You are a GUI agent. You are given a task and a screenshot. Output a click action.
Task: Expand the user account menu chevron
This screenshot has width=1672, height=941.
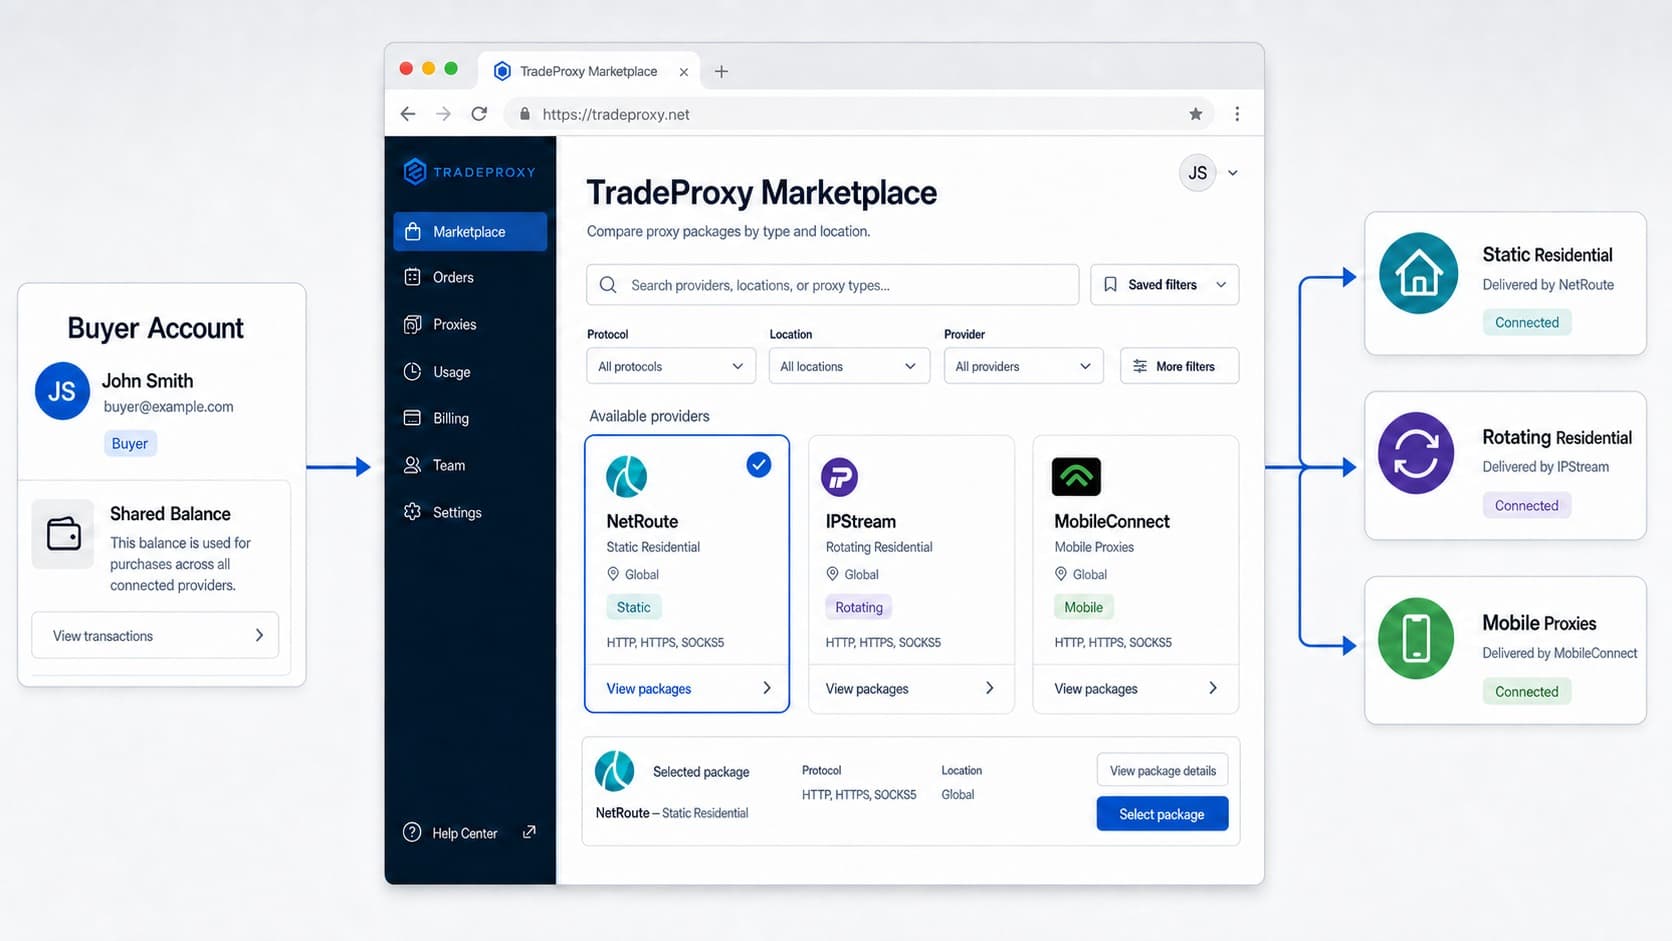point(1233,173)
